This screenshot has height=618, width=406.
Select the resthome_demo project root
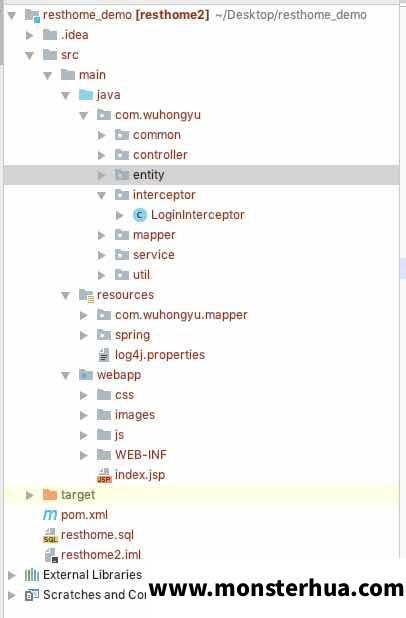click(126, 15)
